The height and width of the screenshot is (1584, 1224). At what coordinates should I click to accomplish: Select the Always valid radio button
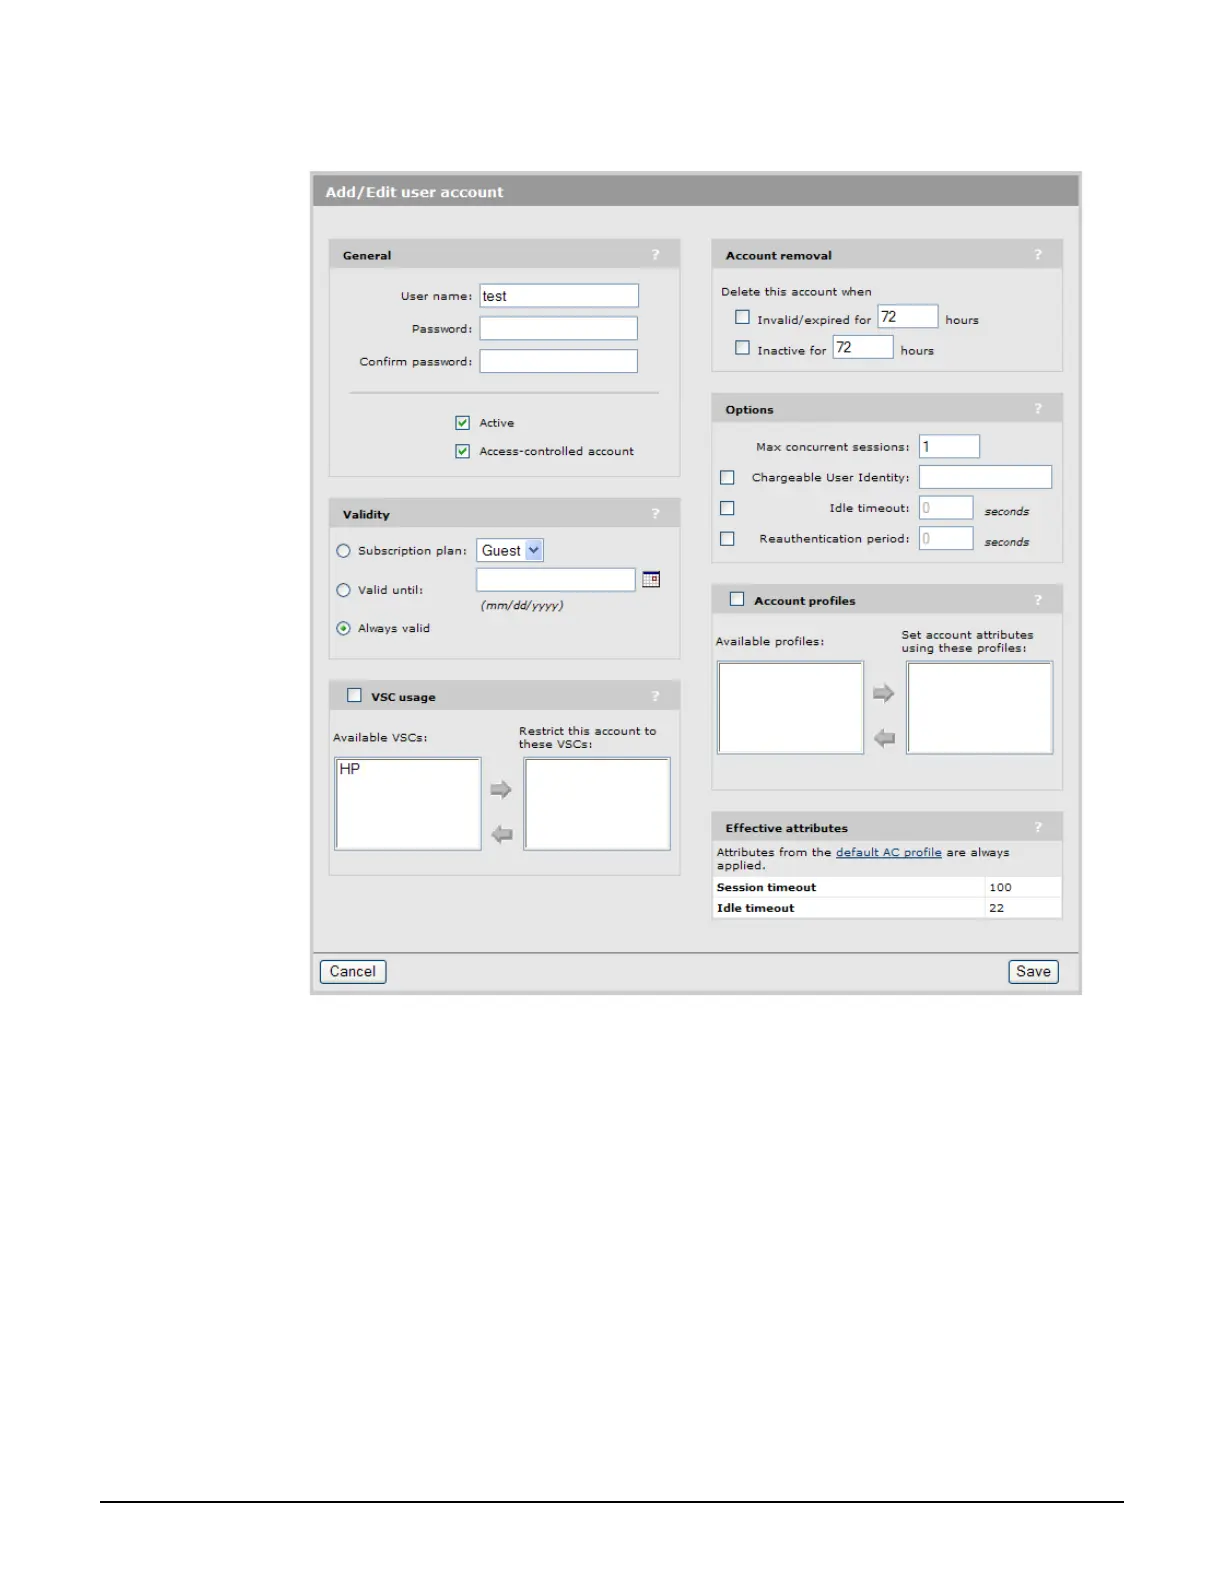coord(343,628)
